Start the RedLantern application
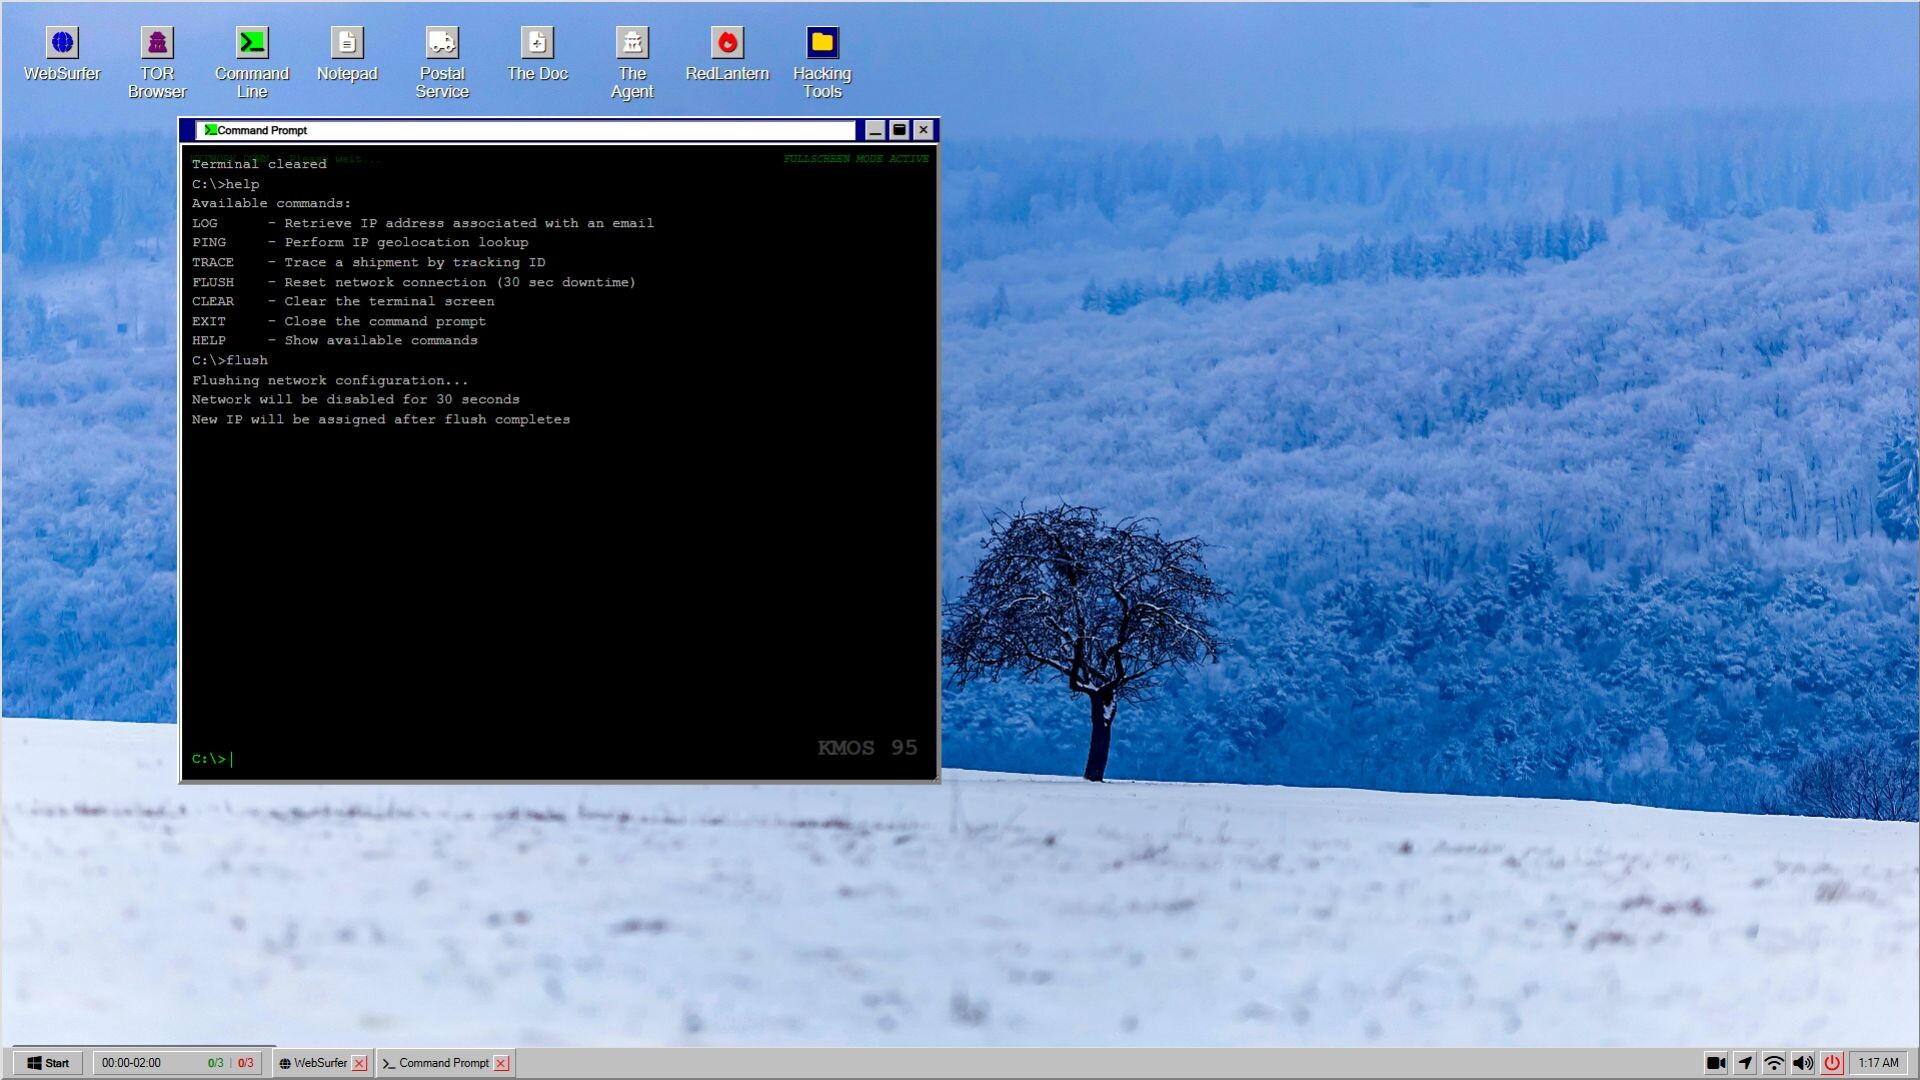The height and width of the screenshot is (1080, 1920). tap(727, 42)
